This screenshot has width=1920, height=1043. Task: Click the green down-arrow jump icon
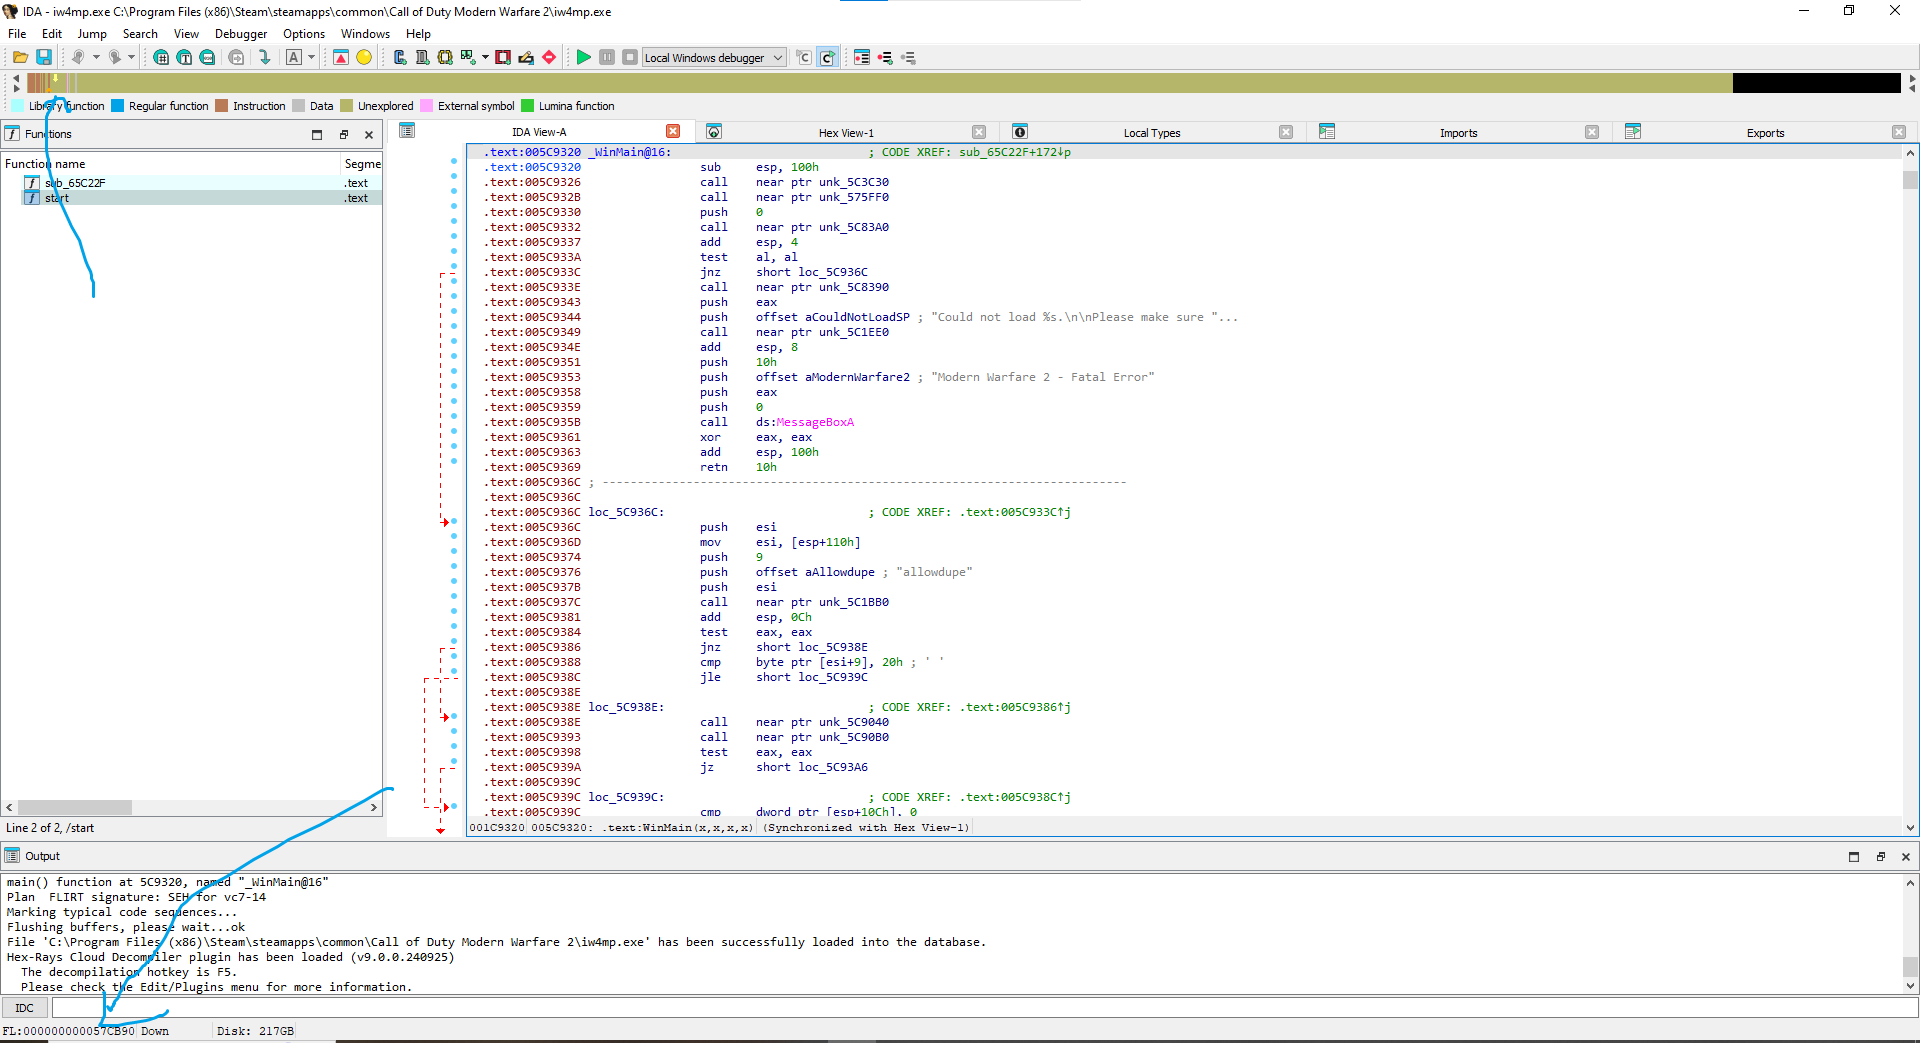point(264,57)
